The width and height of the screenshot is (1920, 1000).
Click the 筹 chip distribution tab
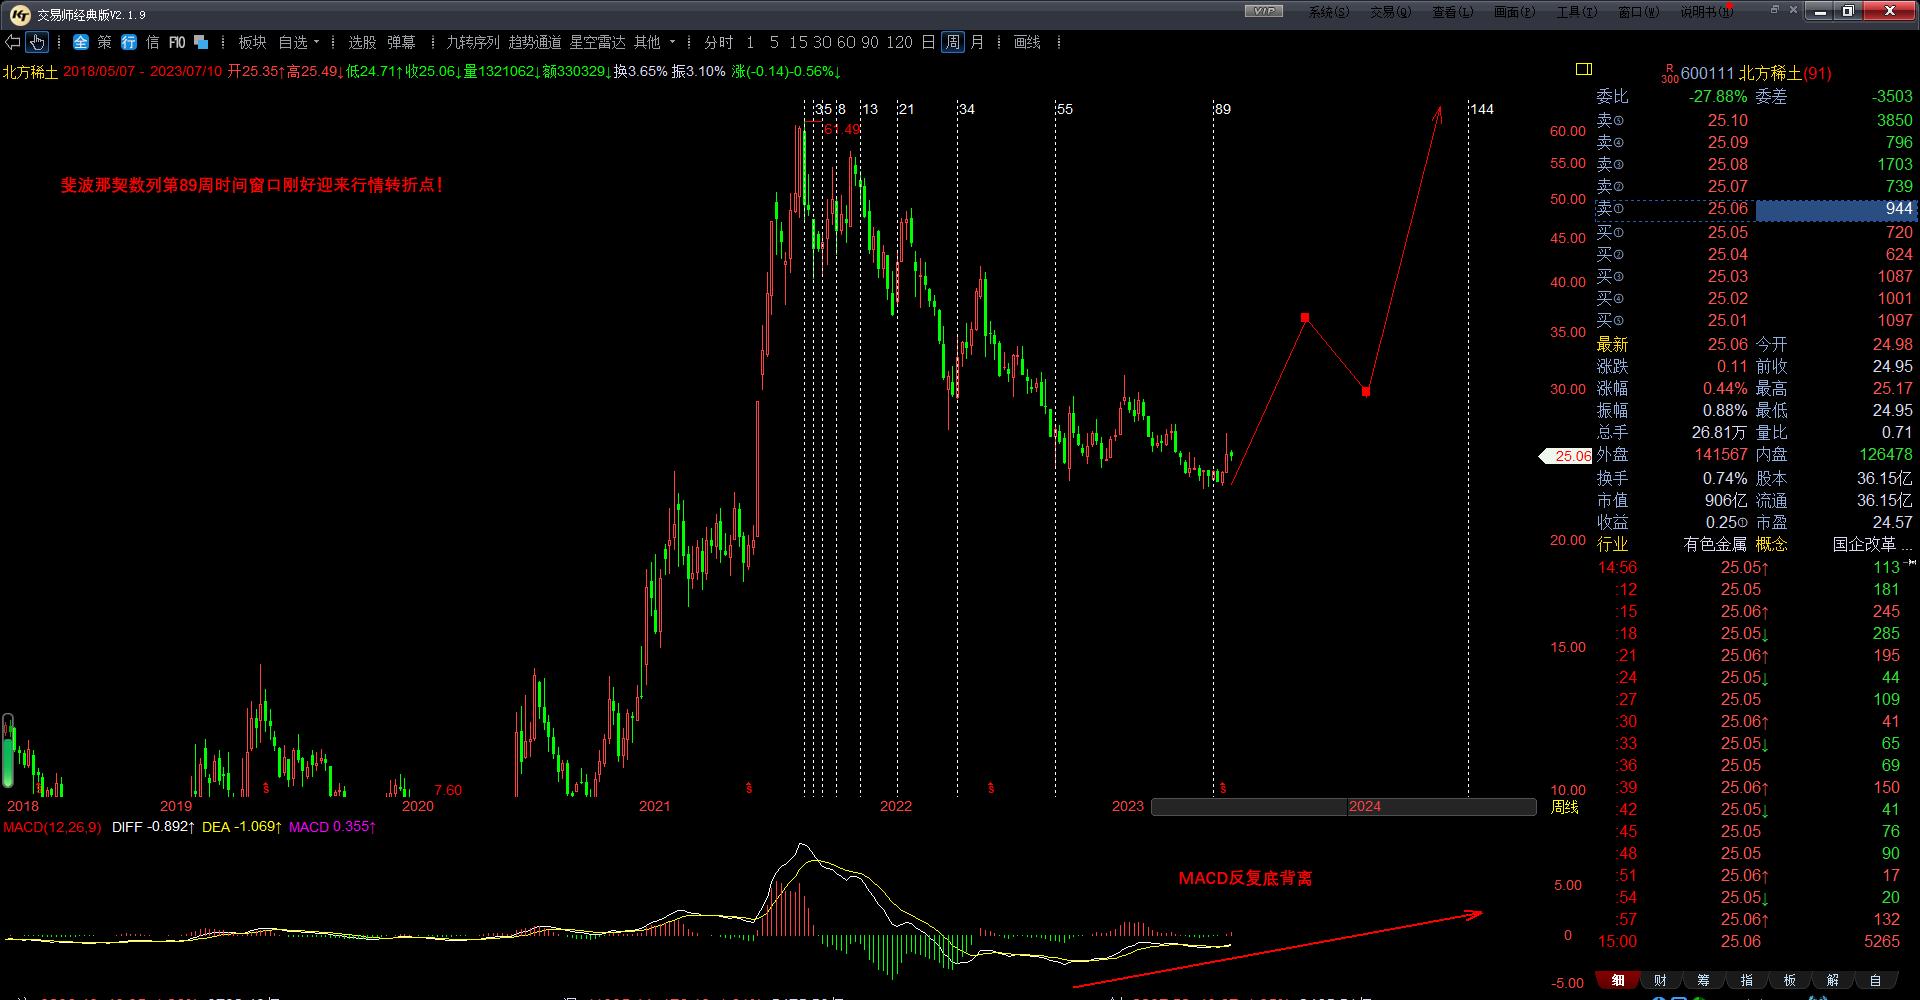(x=1703, y=980)
